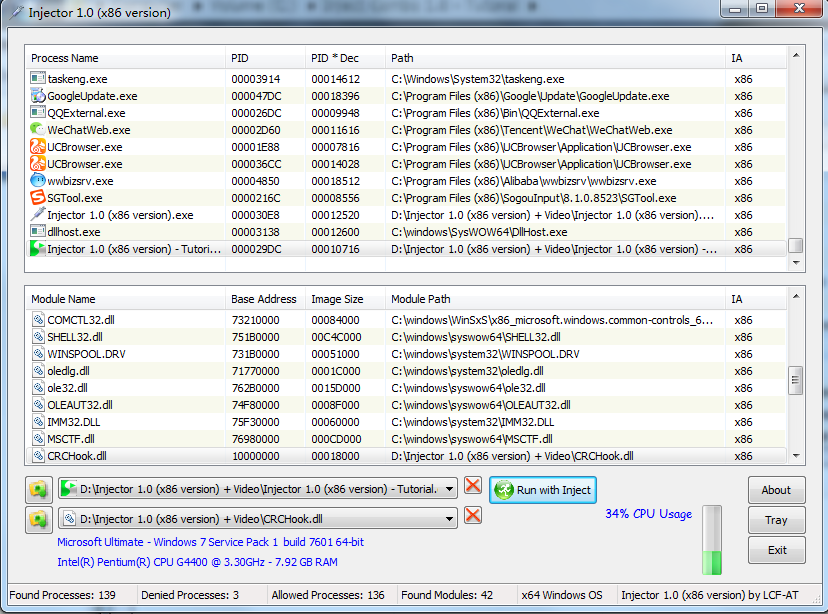Click the module list scrollbar thumb
This screenshot has width=828, height=614.
coord(796,380)
